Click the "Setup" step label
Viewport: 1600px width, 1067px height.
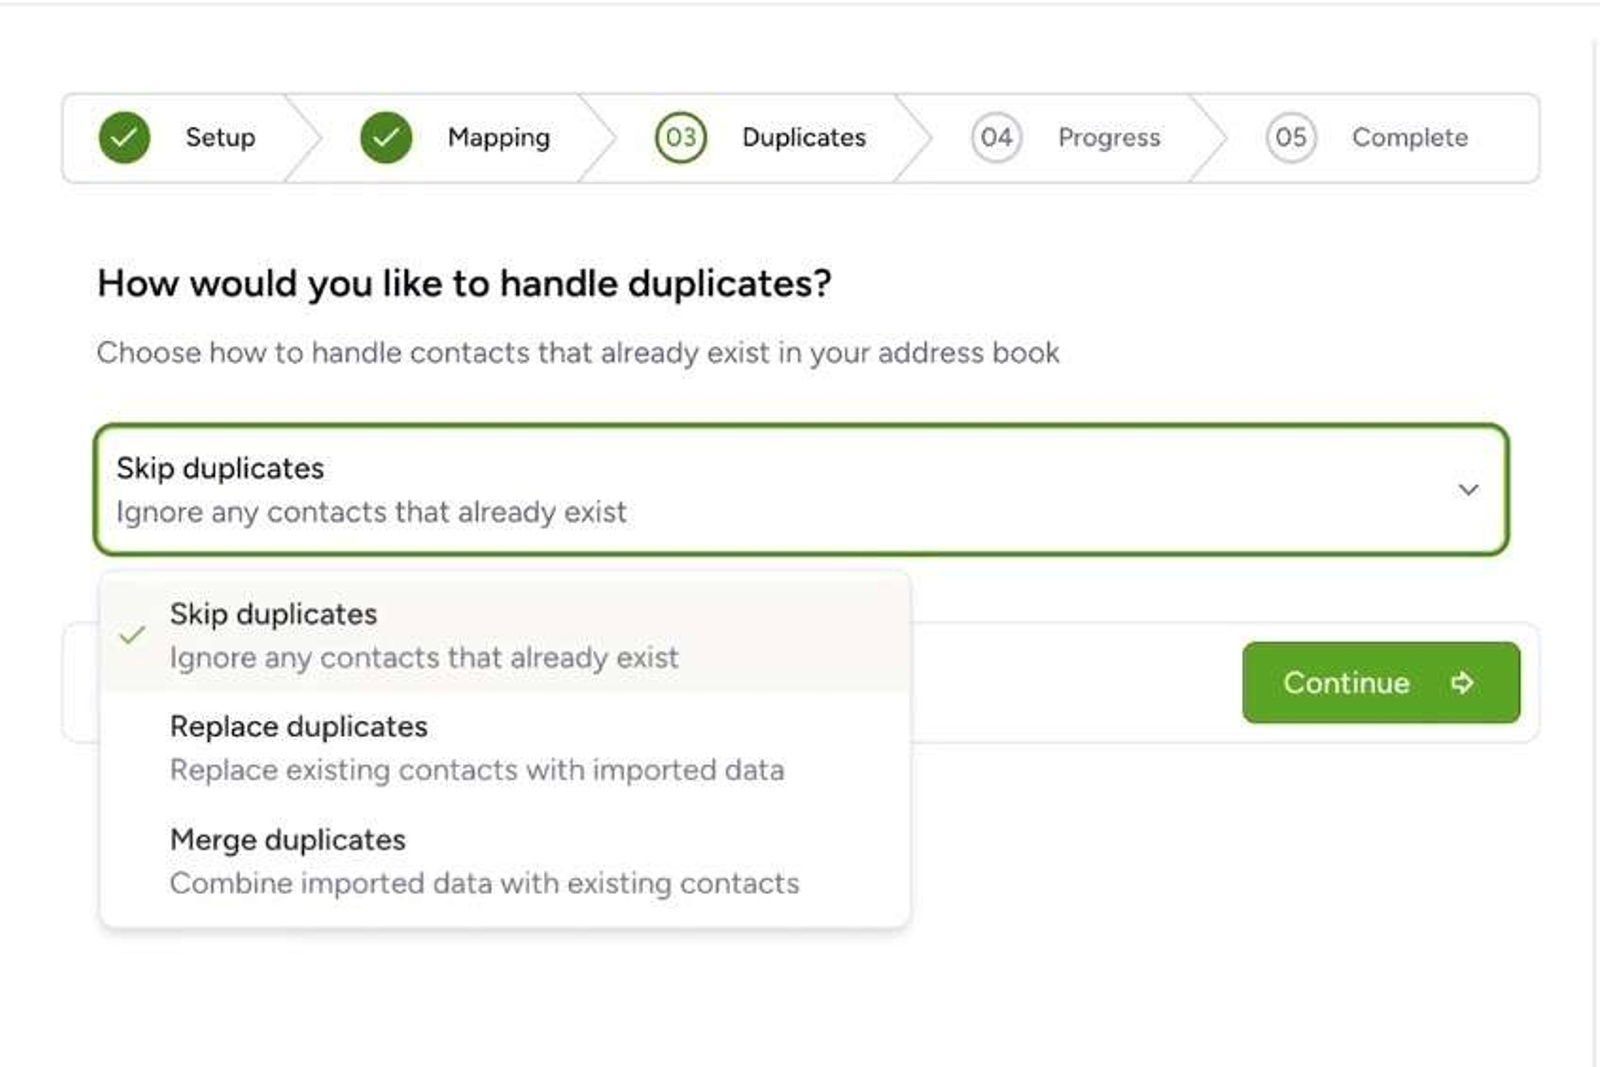click(218, 137)
